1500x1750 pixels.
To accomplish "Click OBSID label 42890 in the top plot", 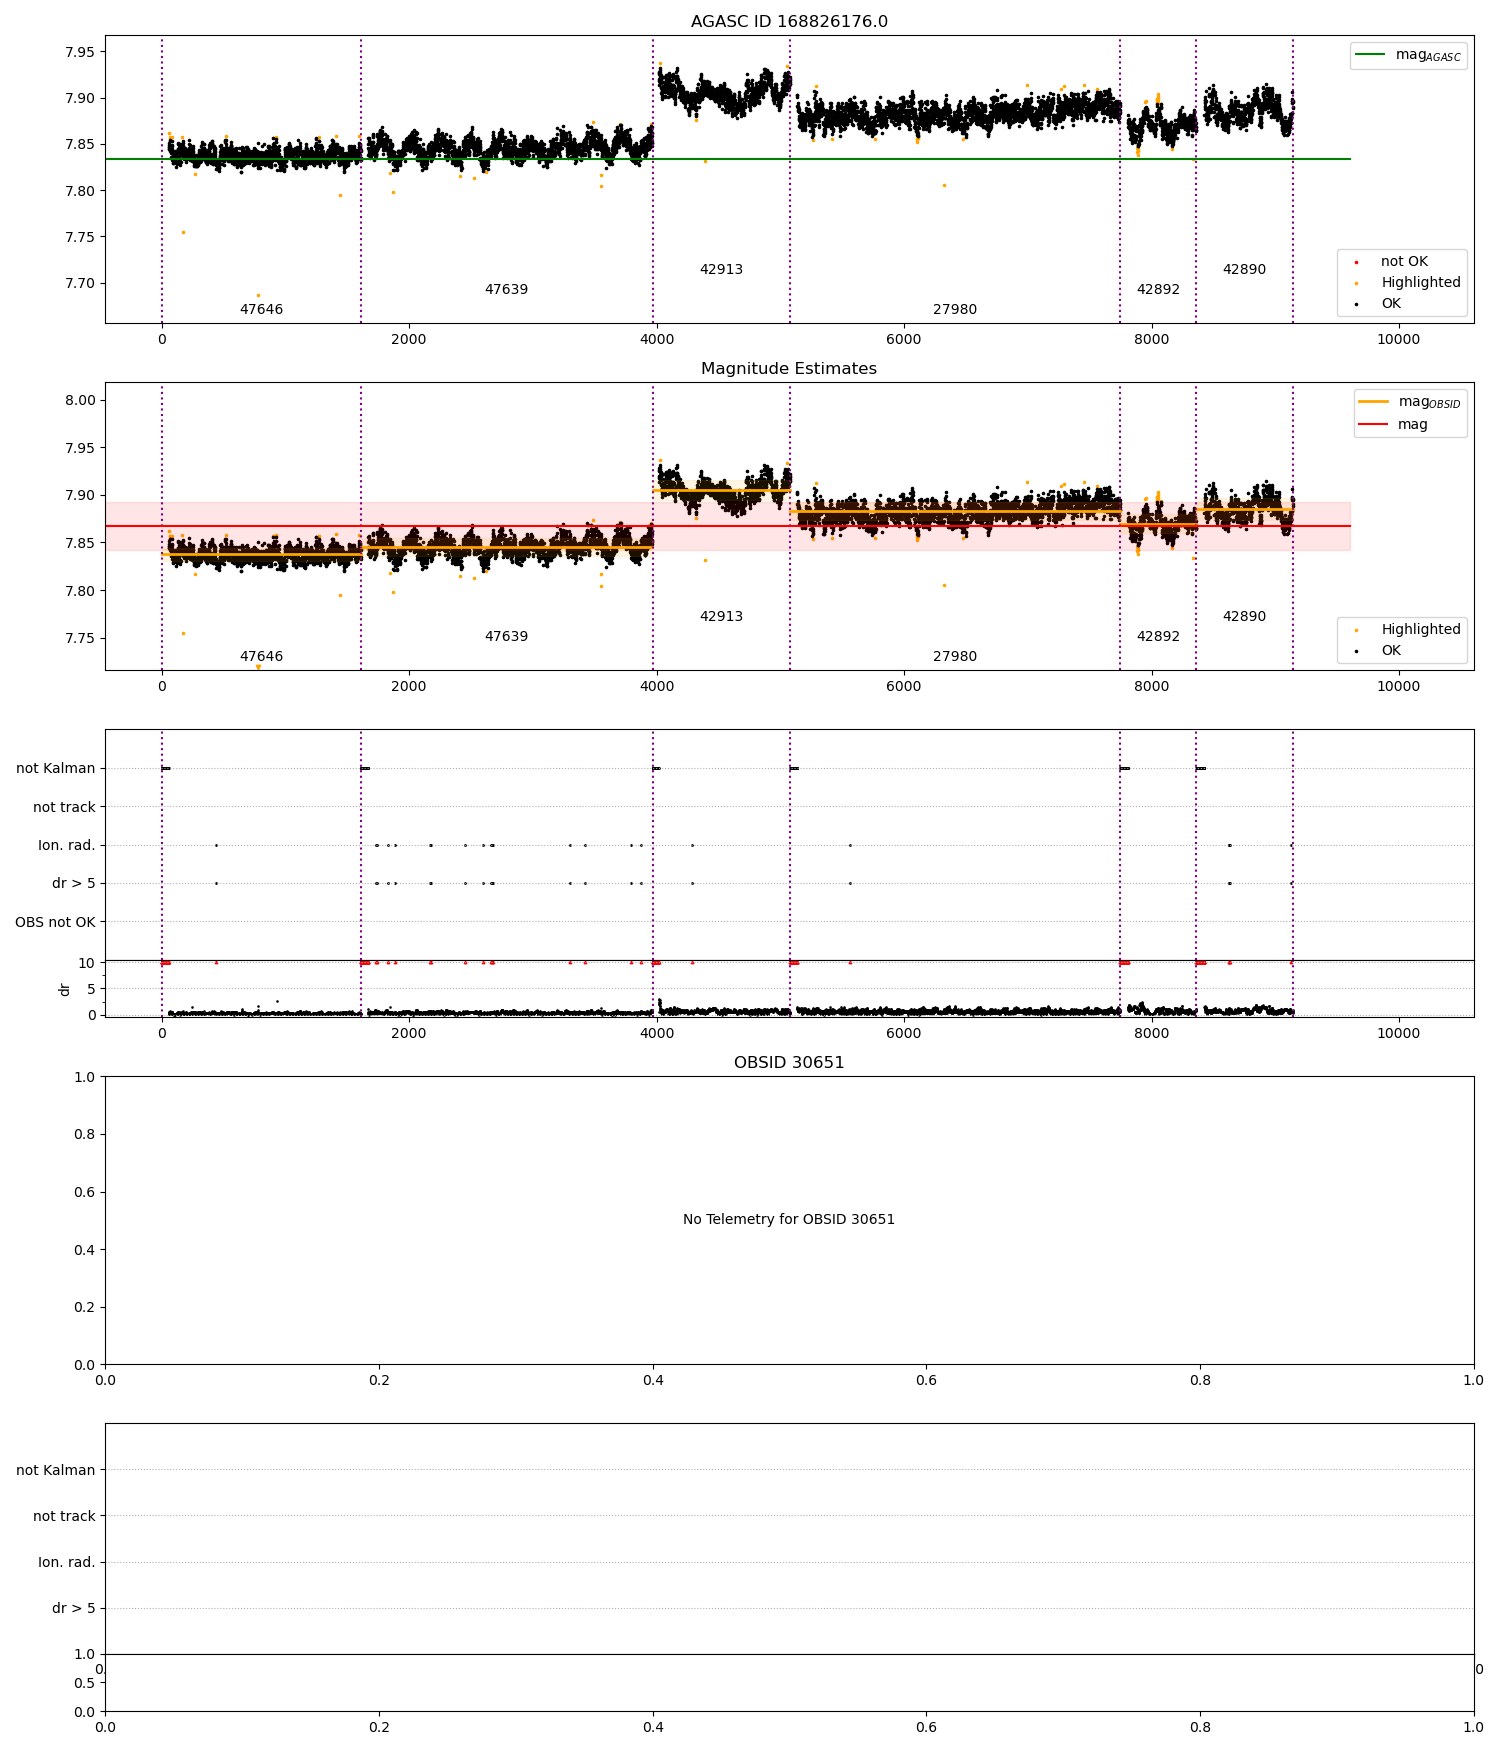I will 1244,270.
